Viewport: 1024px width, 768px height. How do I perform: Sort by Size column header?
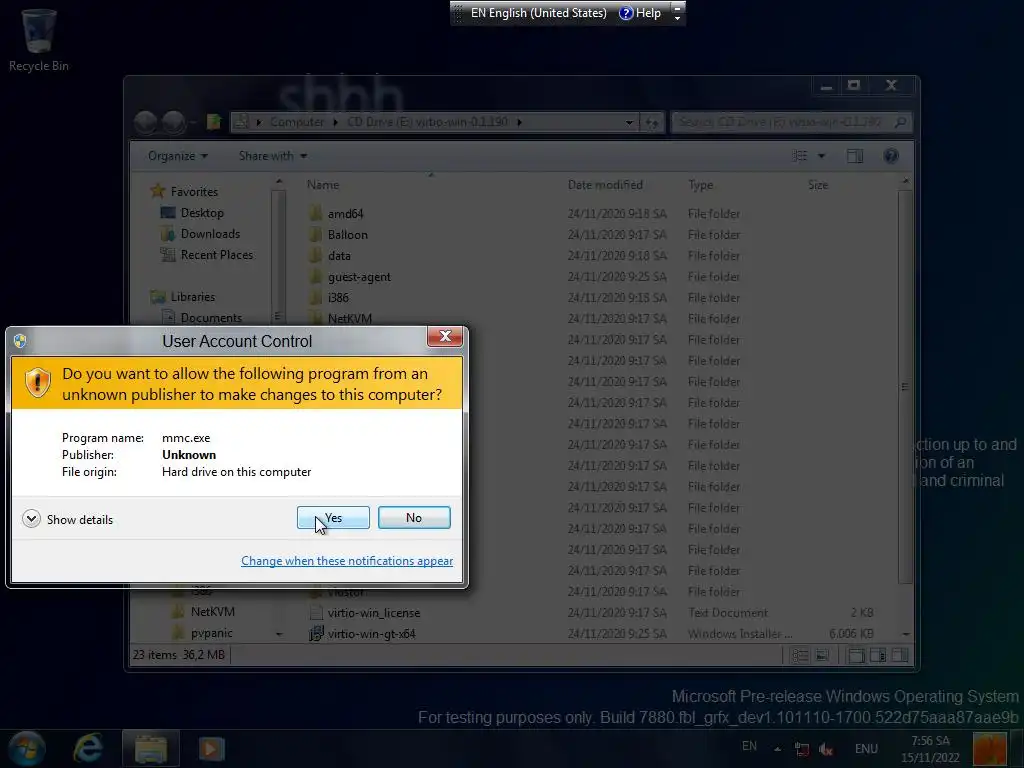818,185
